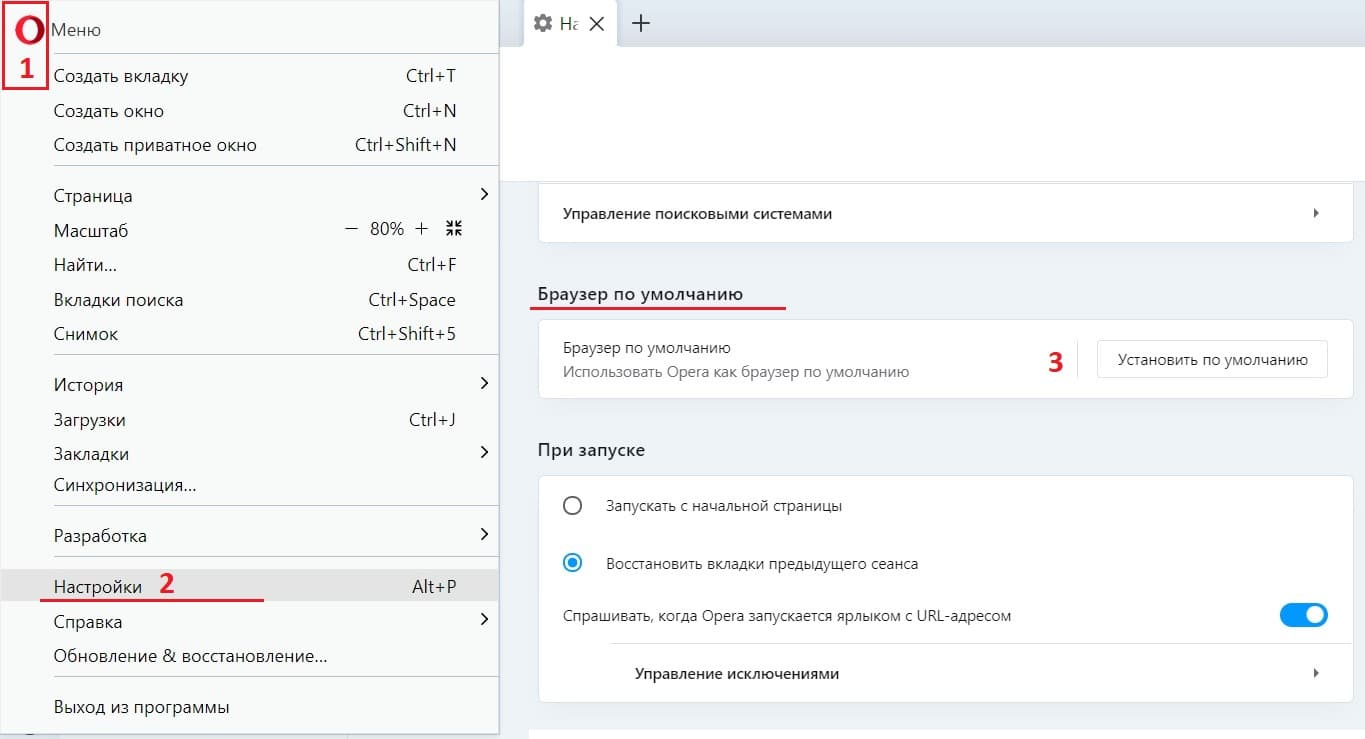Click the zoom out minus icon

pos(351,229)
